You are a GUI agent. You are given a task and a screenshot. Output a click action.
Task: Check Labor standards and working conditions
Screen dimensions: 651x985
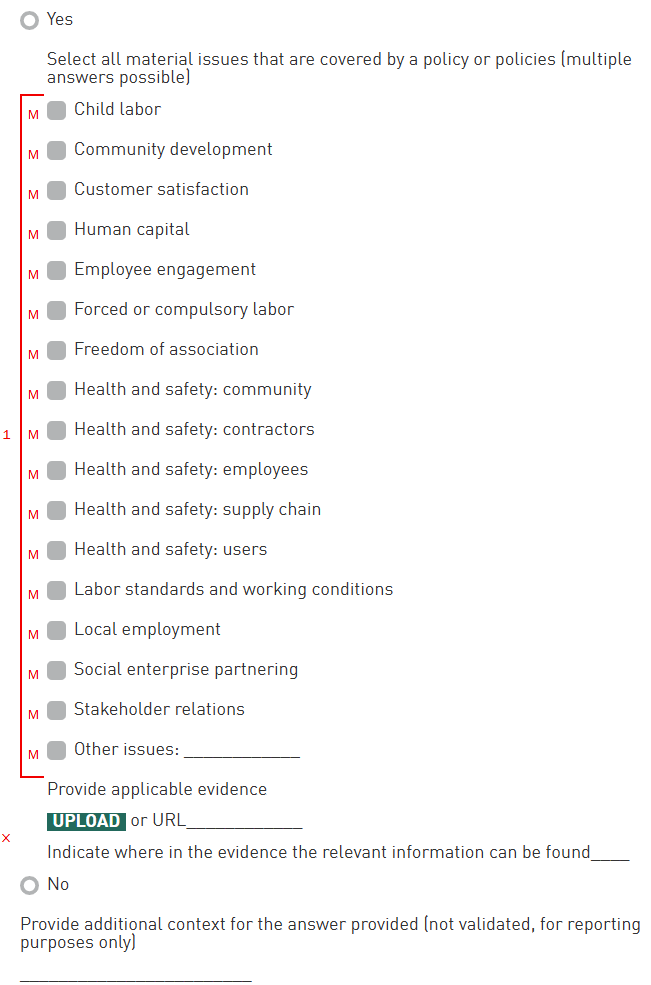tap(57, 590)
